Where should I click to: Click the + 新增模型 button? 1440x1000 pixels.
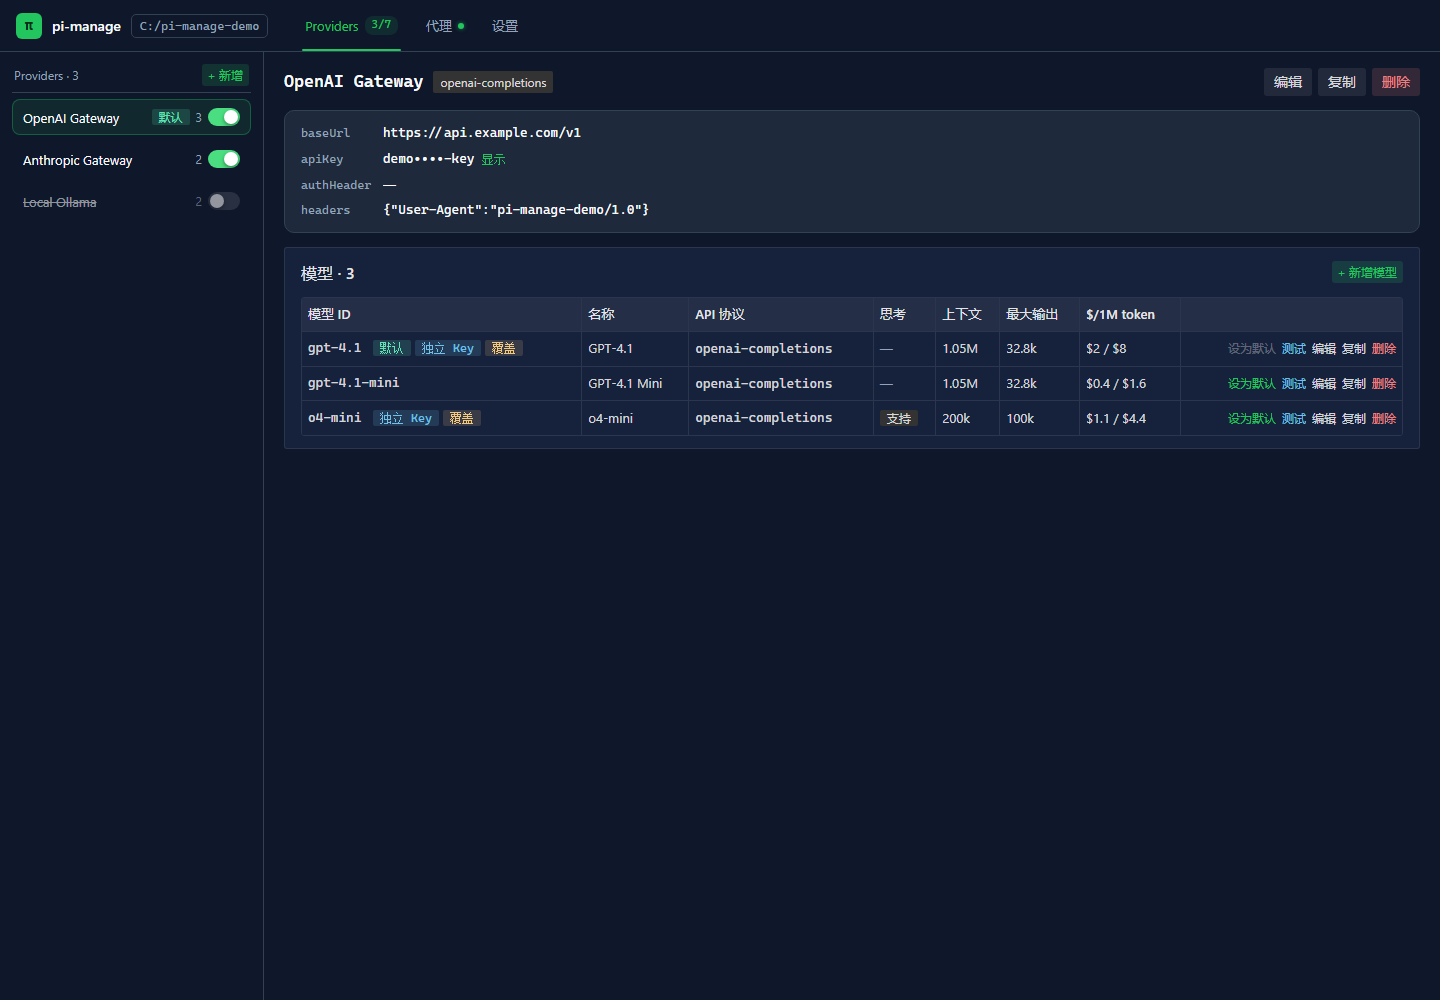1367,272
